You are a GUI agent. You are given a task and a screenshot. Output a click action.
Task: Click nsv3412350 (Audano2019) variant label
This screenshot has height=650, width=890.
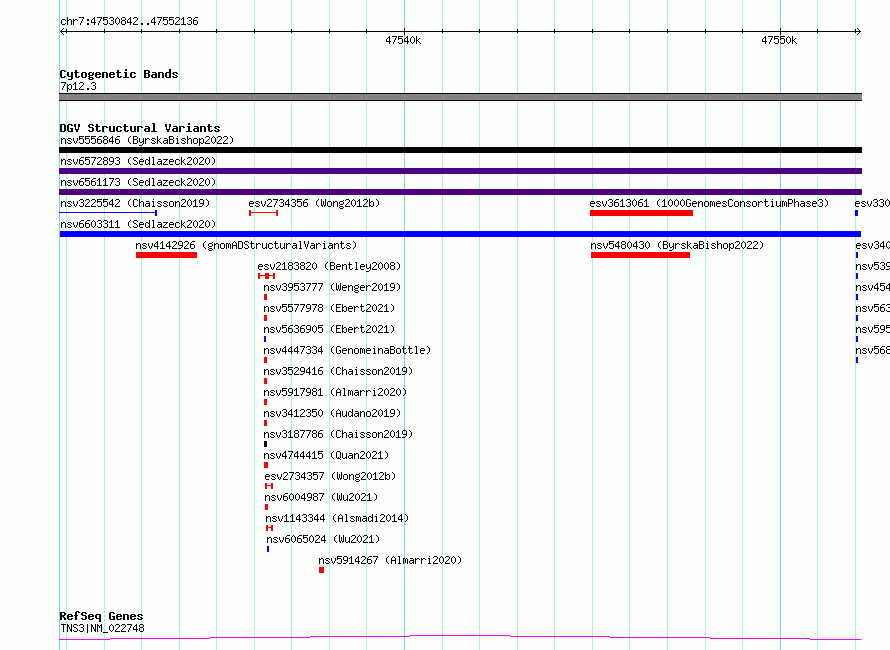pos(332,413)
